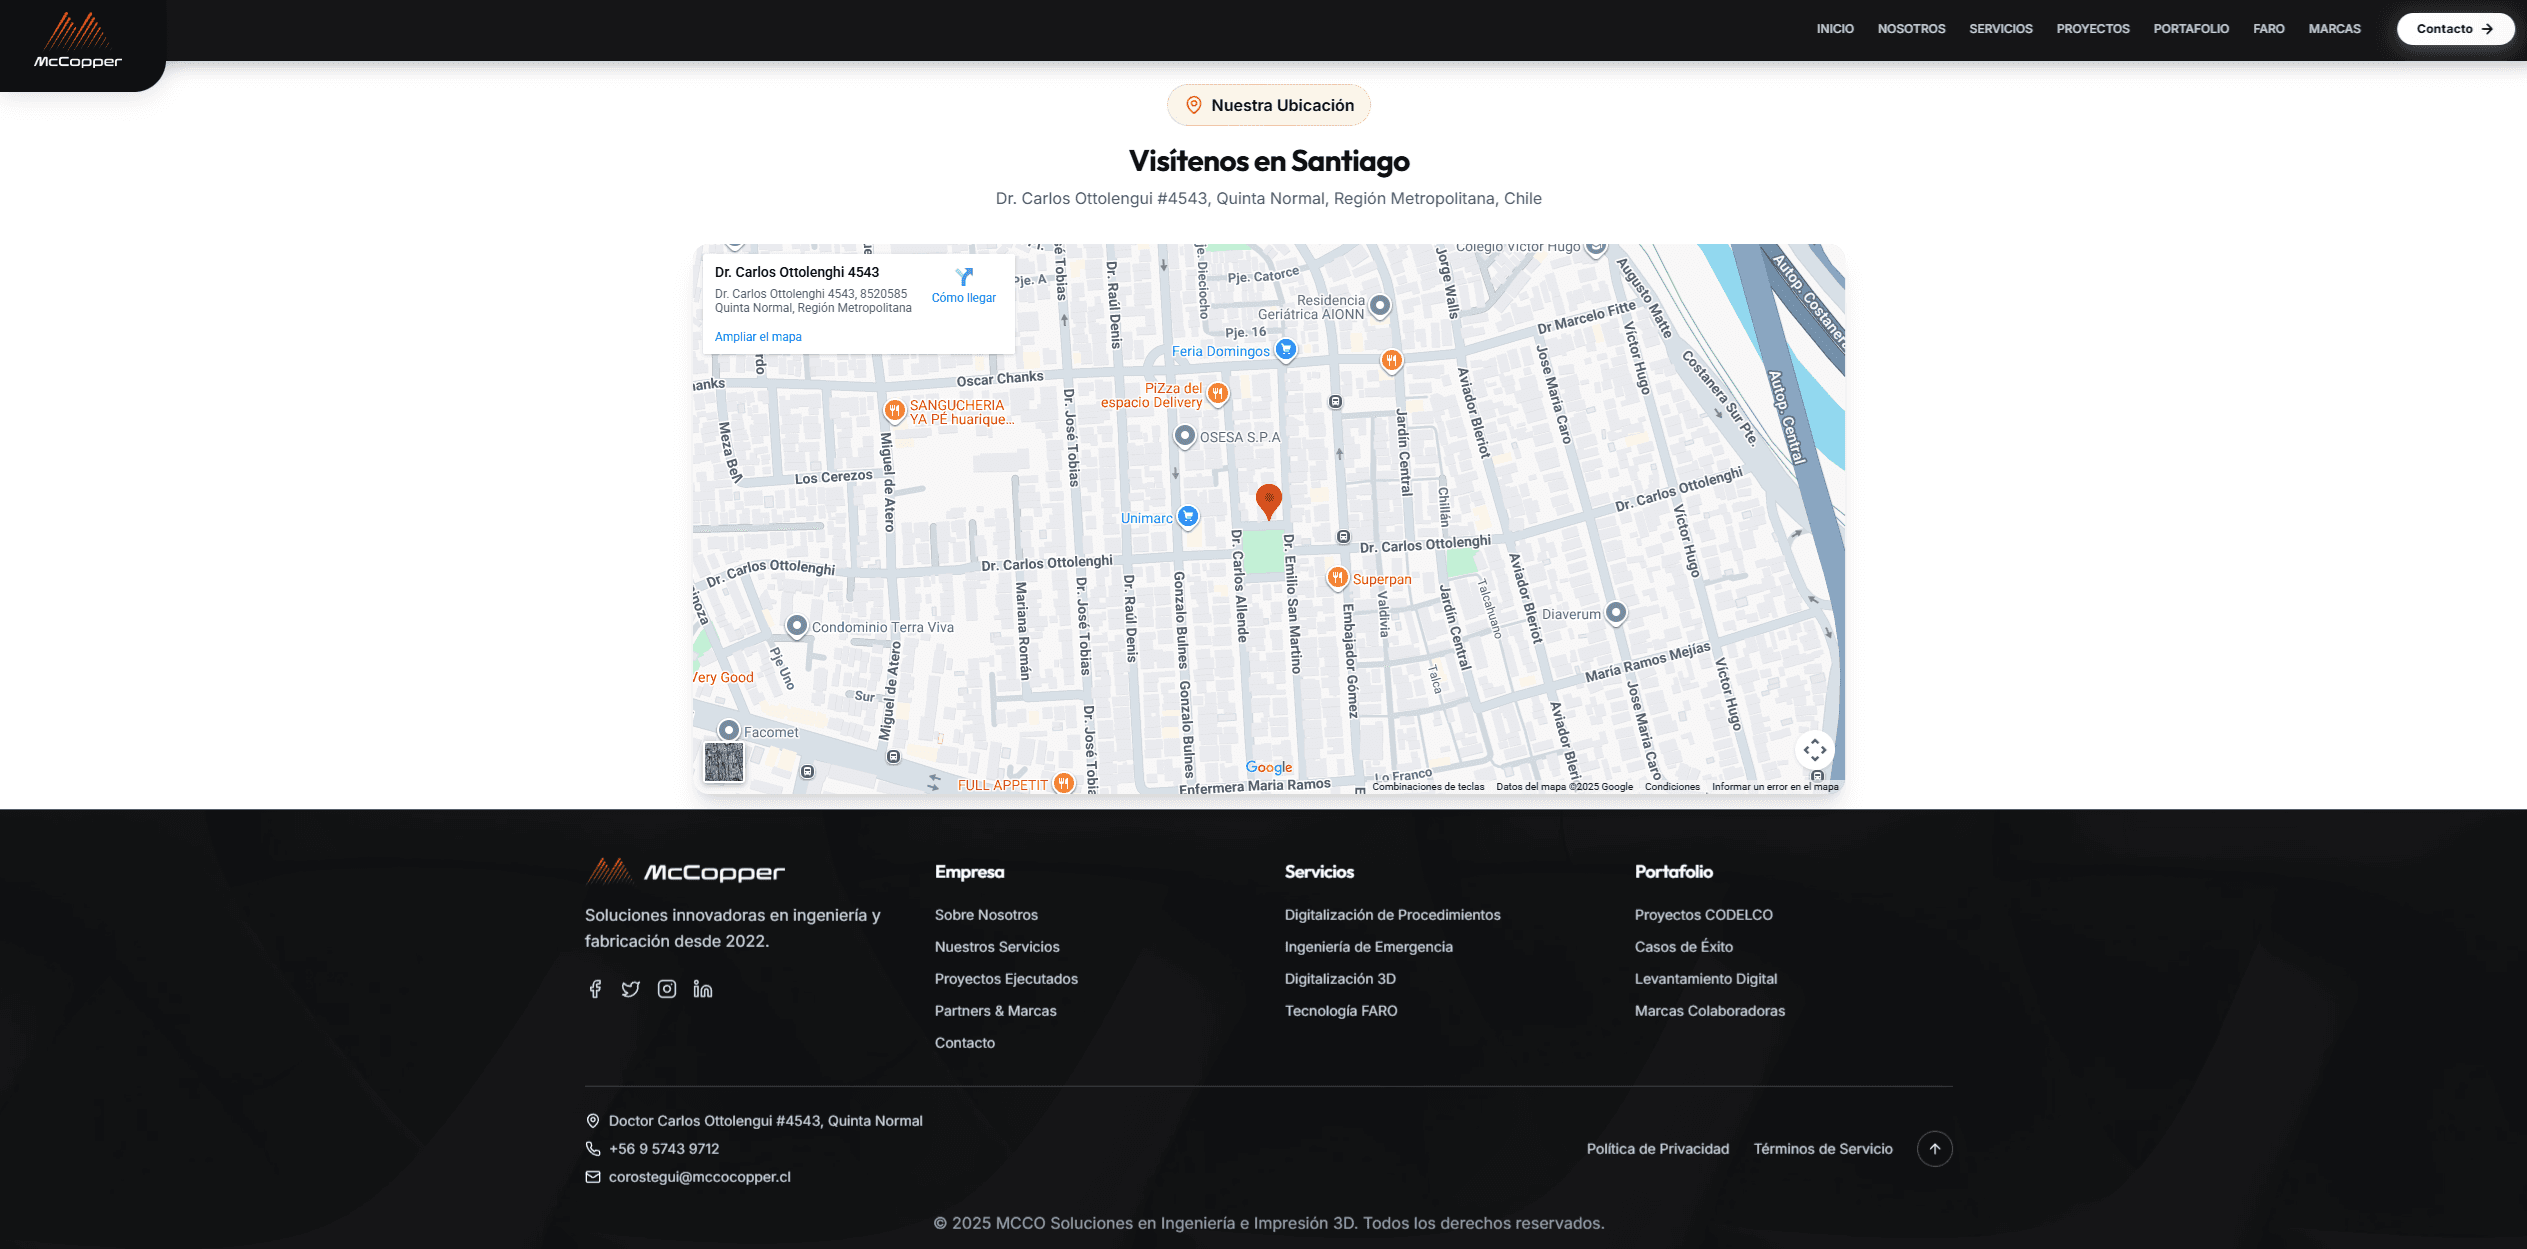Open the Facebook social icon in footer
2527x1249 pixels.
tap(595, 989)
